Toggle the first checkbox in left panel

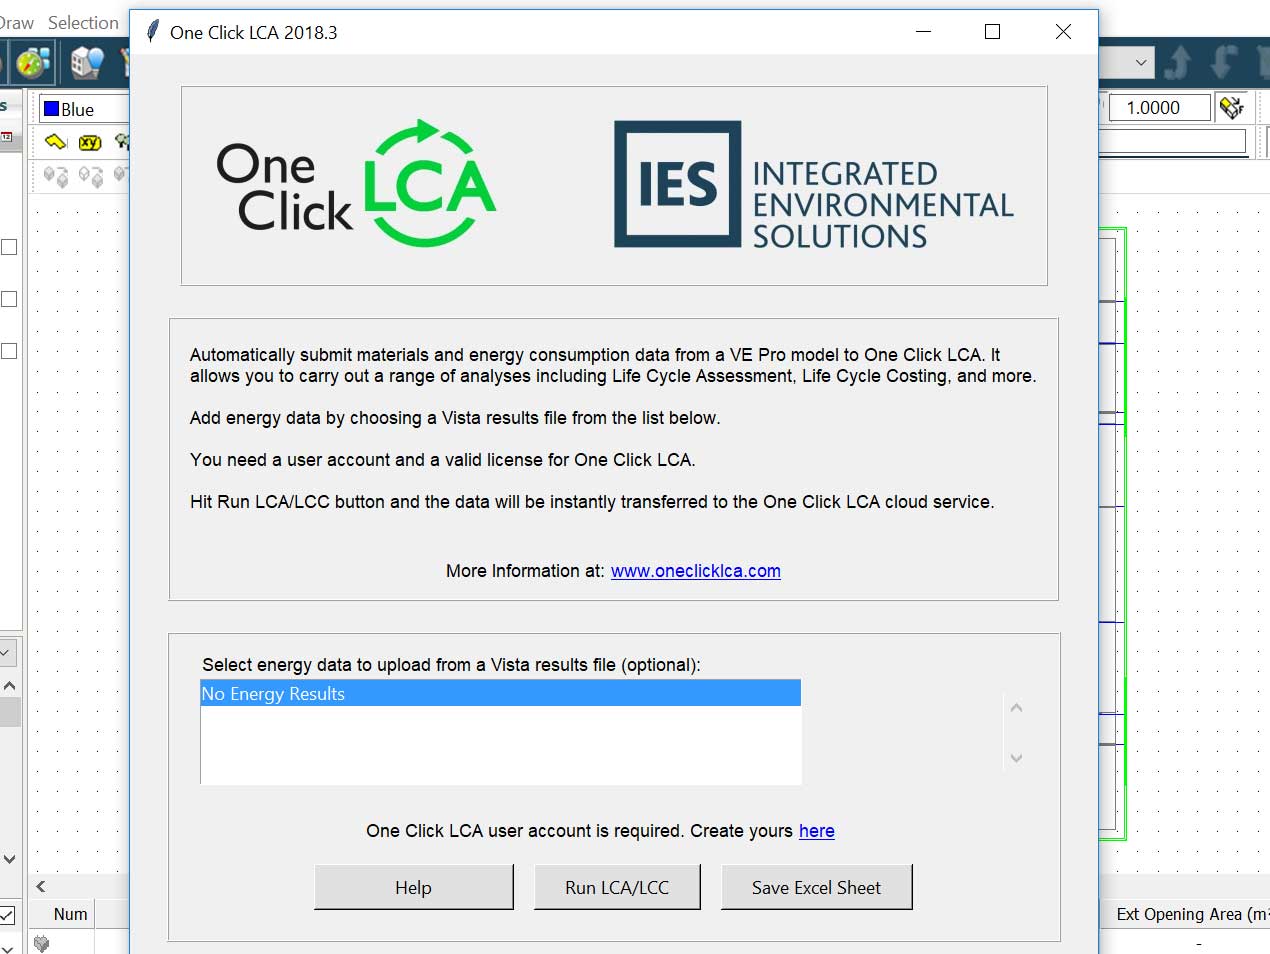[x=9, y=247]
